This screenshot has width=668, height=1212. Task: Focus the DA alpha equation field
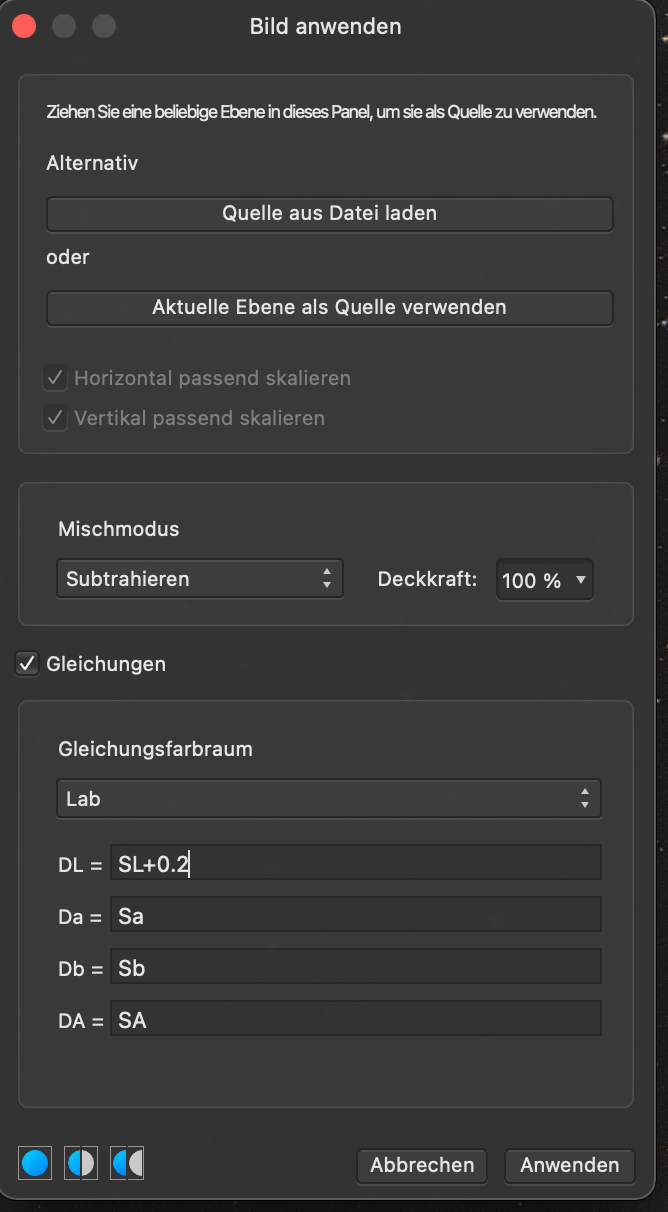click(355, 1017)
